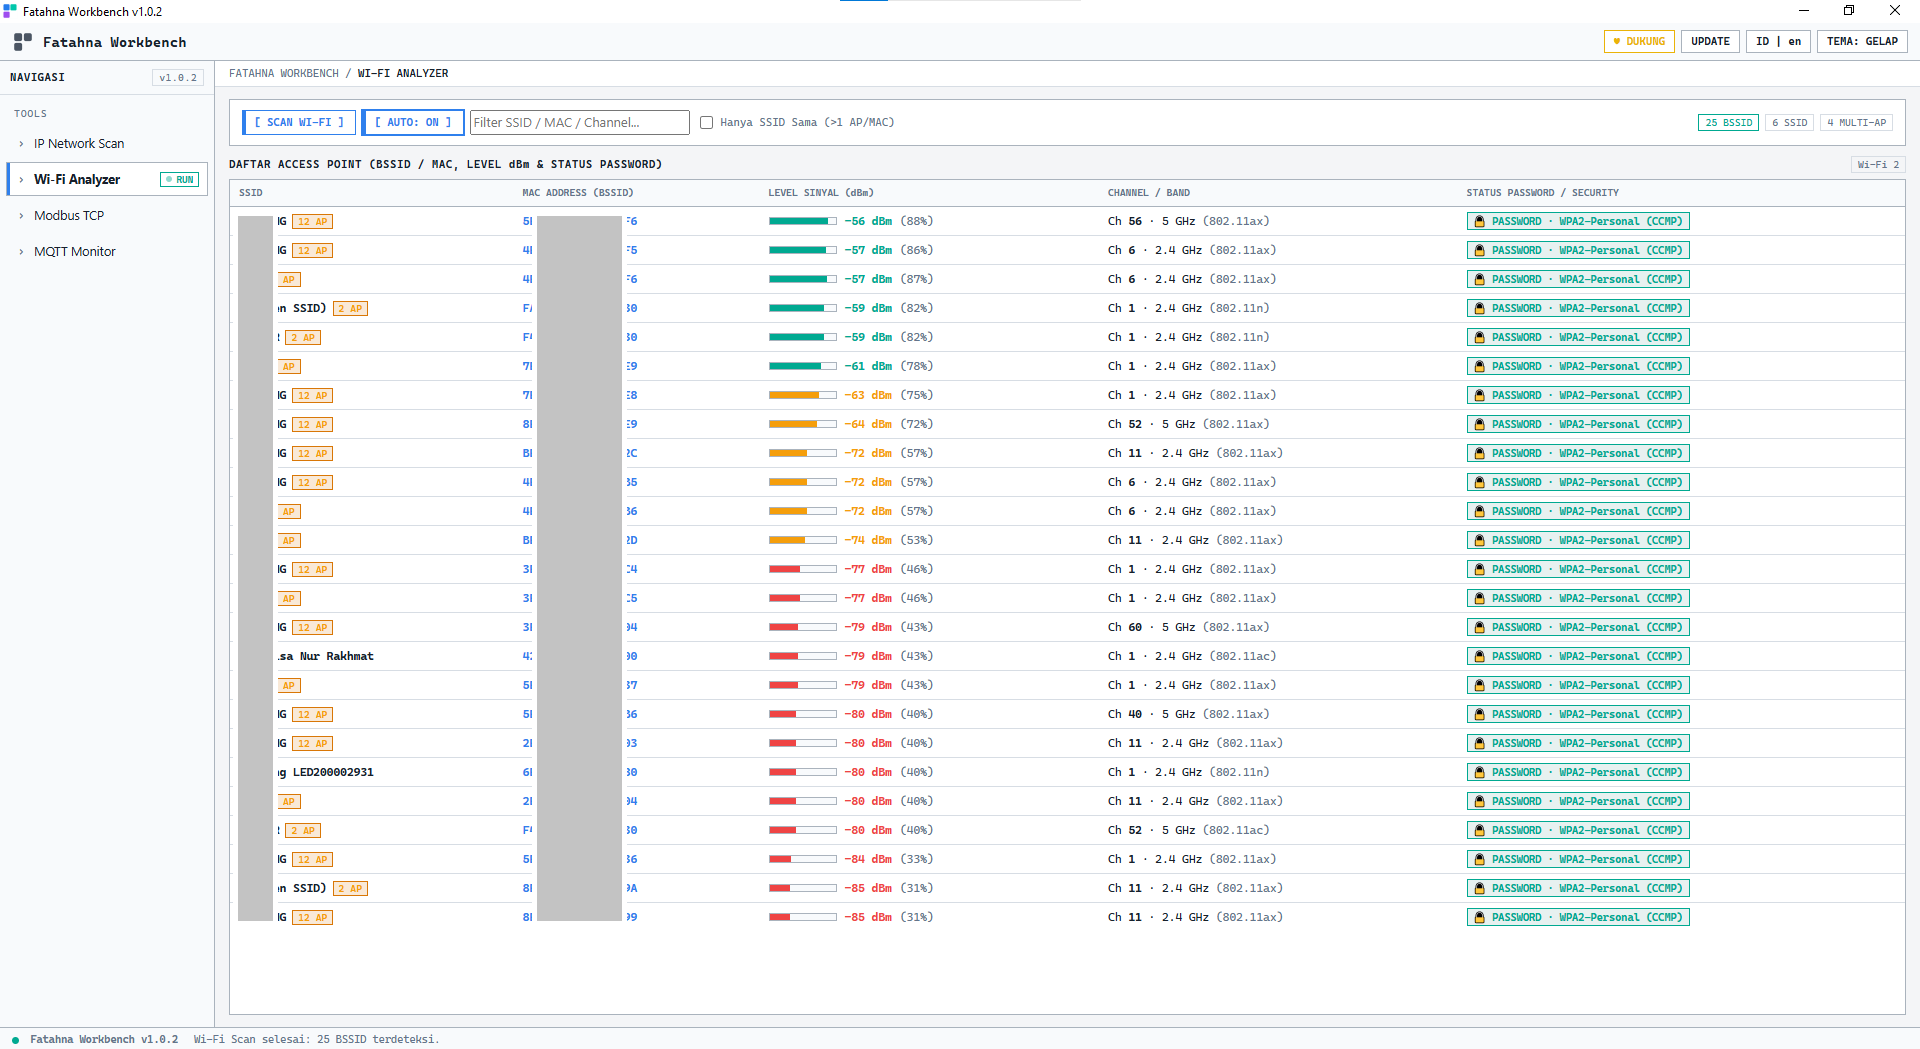1920x1049 pixels.
Task: Expand the IP Network Scan chevron
Action: [21, 144]
